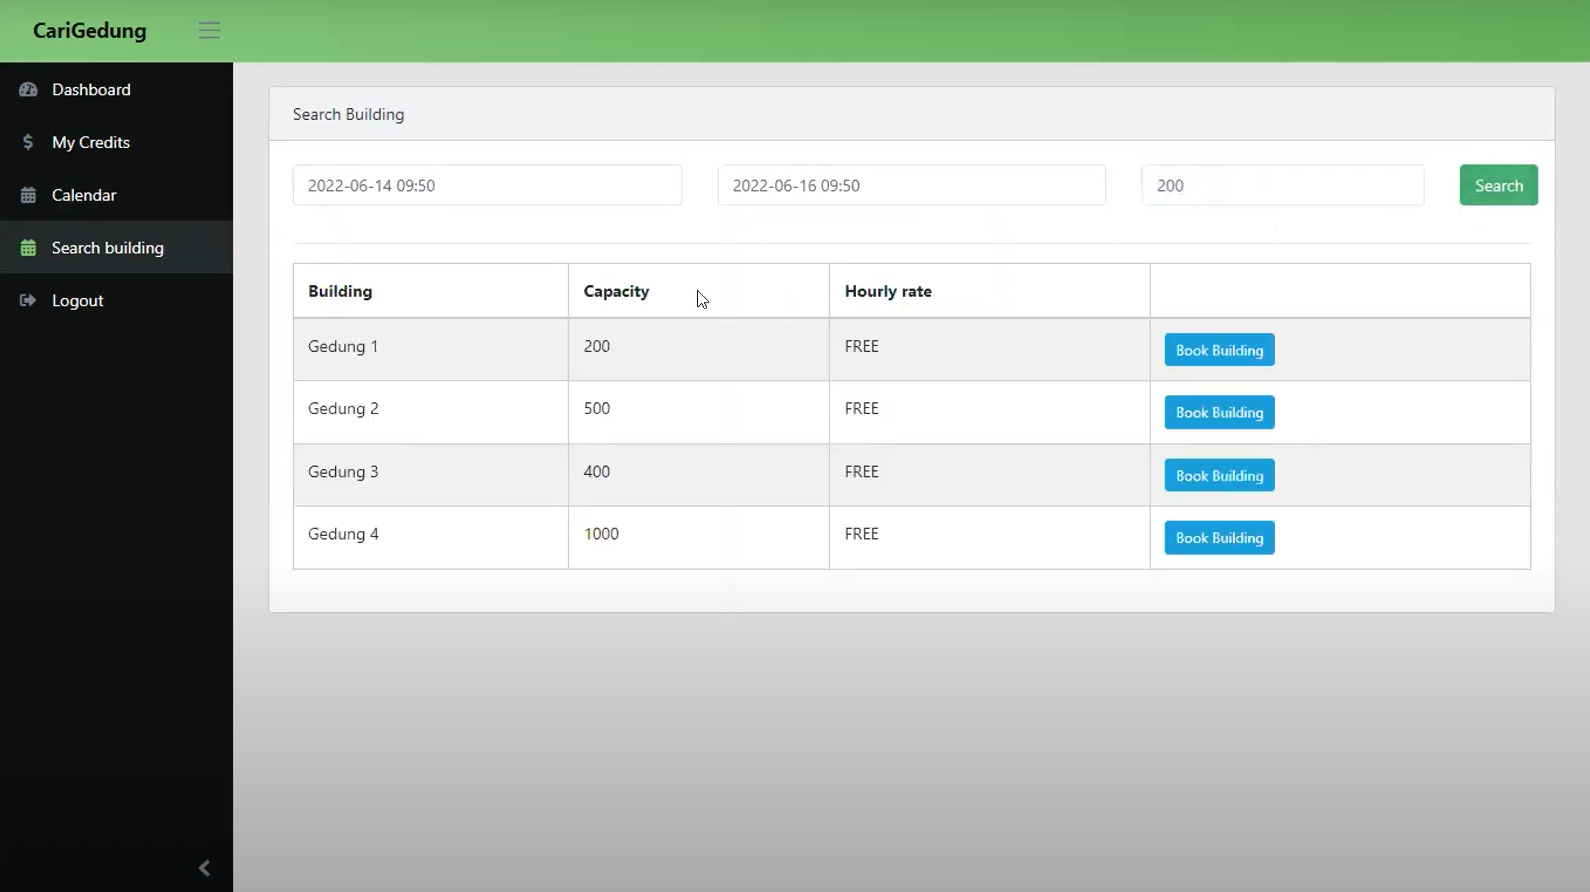1590x892 pixels.
Task: Focus capacity input showing 200
Action: click(x=1282, y=185)
